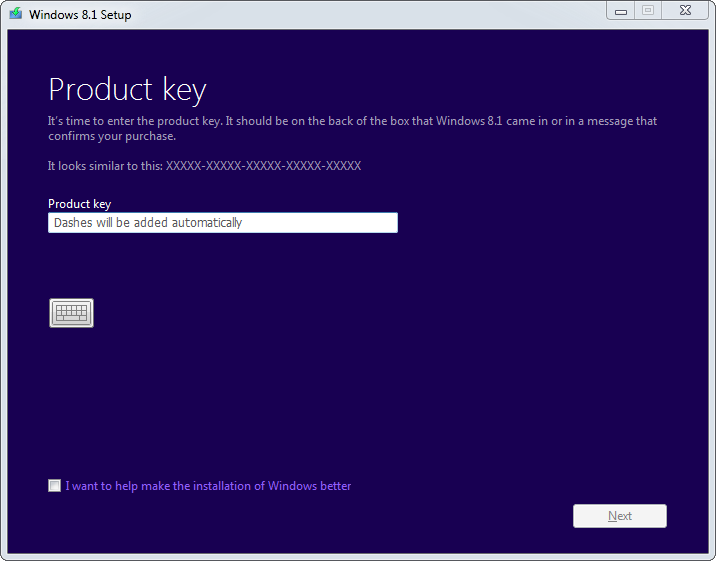This screenshot has width=716, height=561.
Task: Close the Windows 8.1 Setup window
Action: [x=685, y=10]
